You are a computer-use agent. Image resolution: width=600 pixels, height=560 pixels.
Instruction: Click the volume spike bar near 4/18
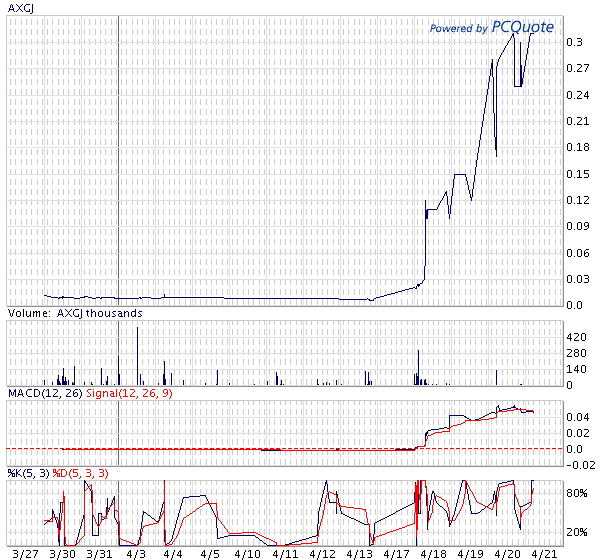[418, 367]
